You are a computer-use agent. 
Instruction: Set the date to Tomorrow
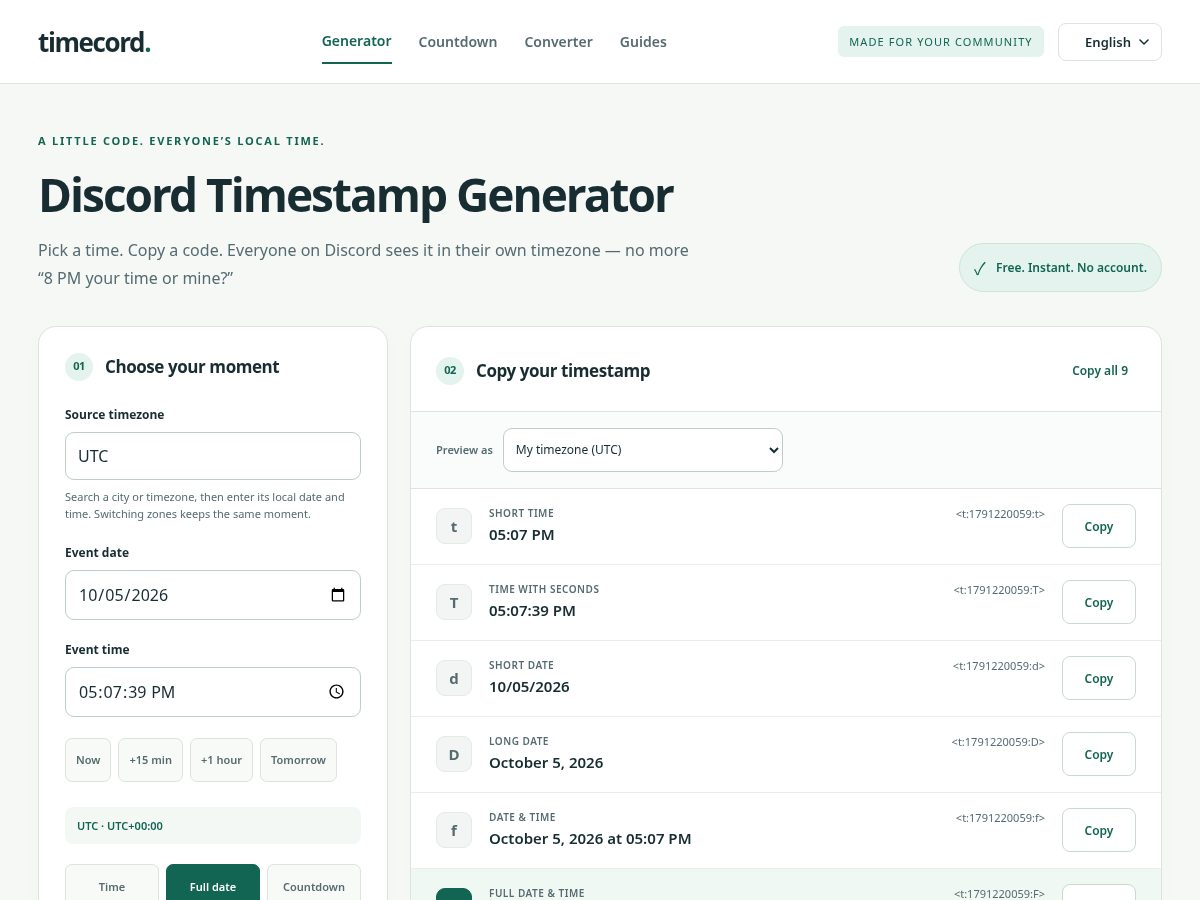click(298, 760)
